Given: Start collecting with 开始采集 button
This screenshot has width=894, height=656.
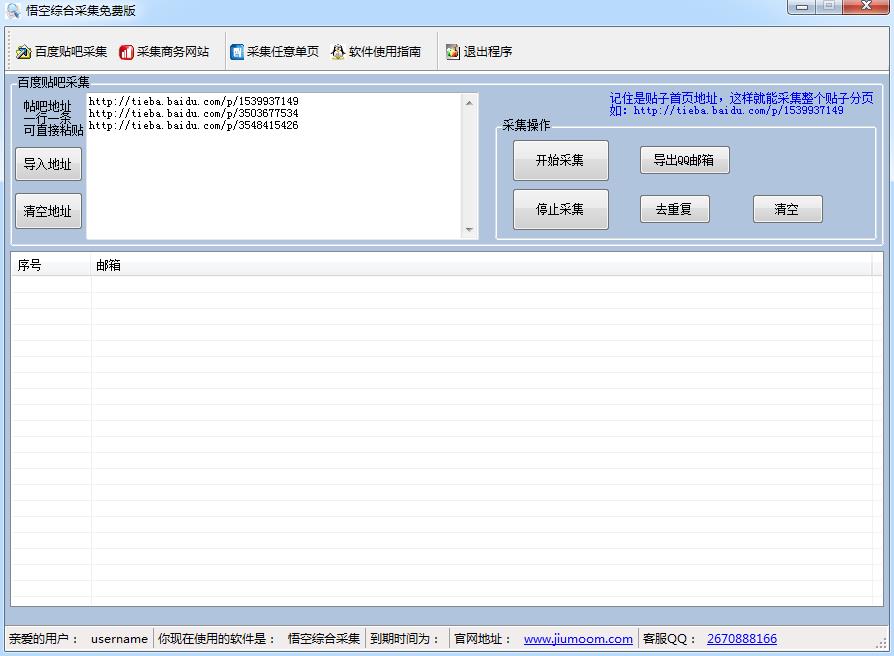Looking at the screenshot, I should click(560, 160).
